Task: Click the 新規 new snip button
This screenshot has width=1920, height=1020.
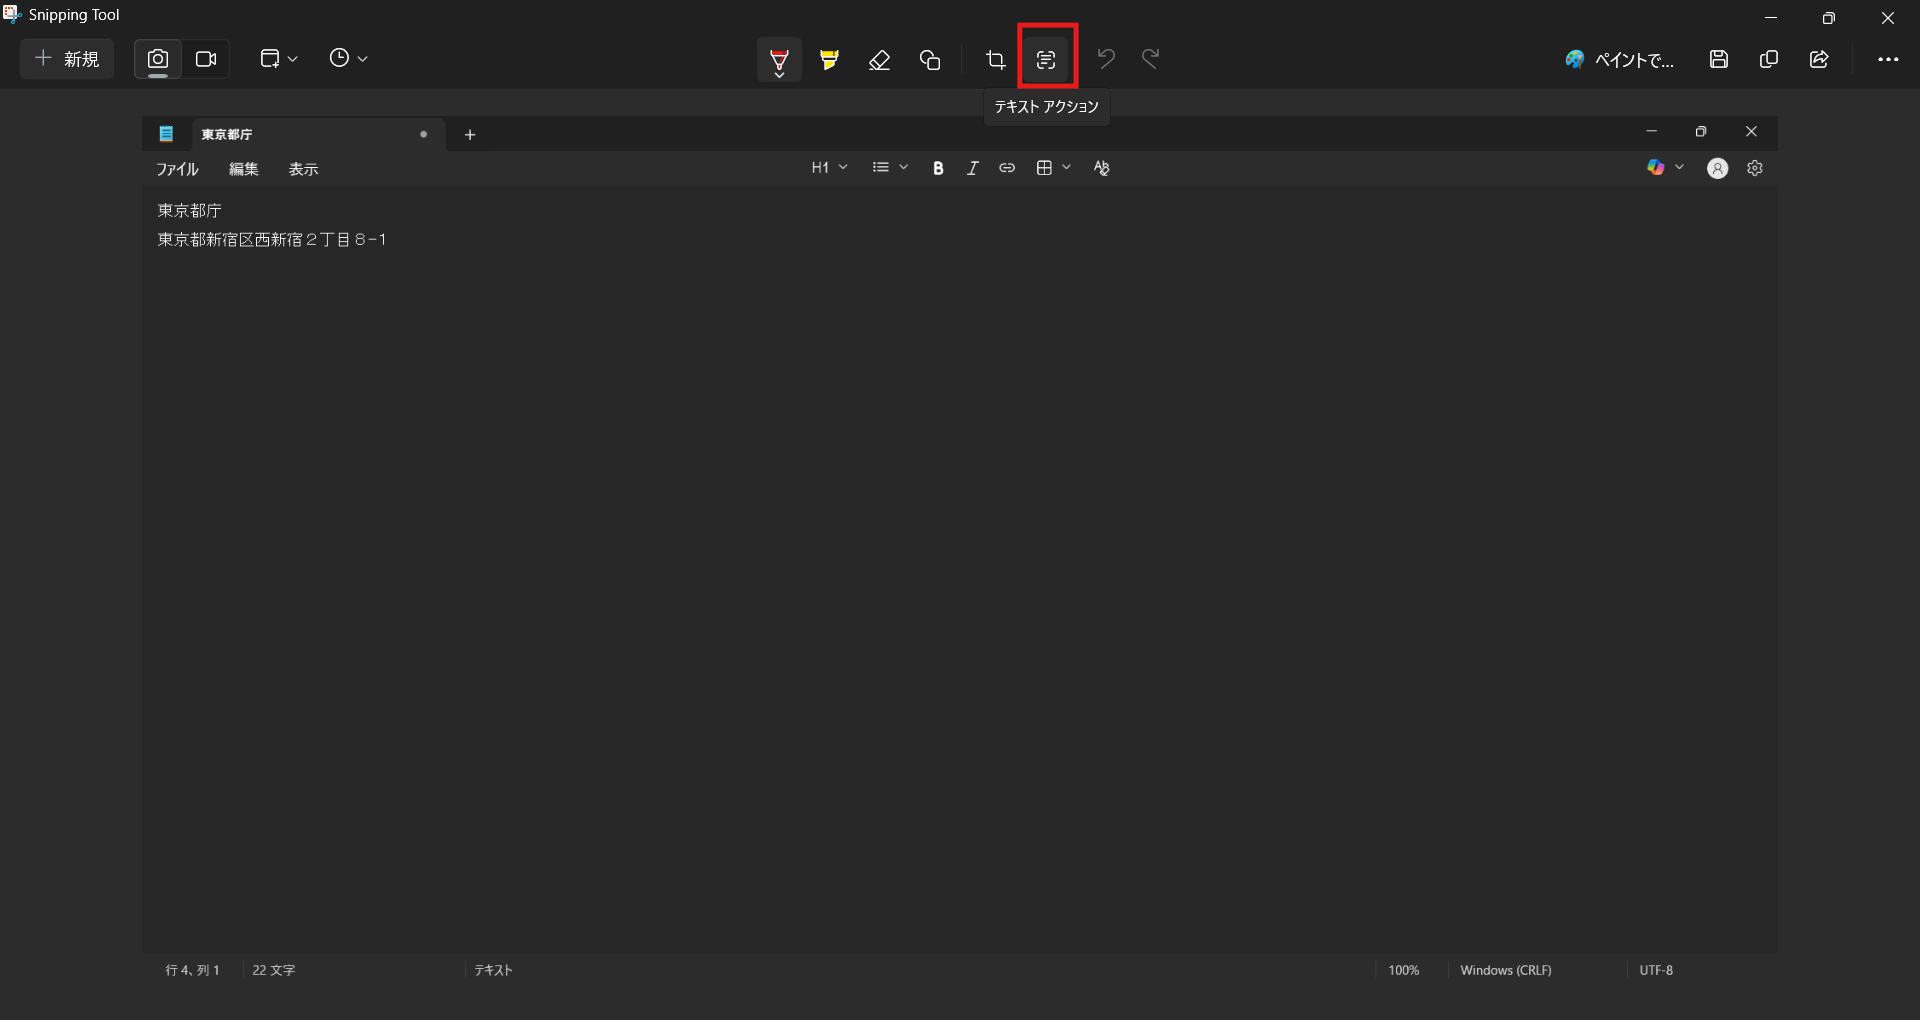Action: point(67,59)
